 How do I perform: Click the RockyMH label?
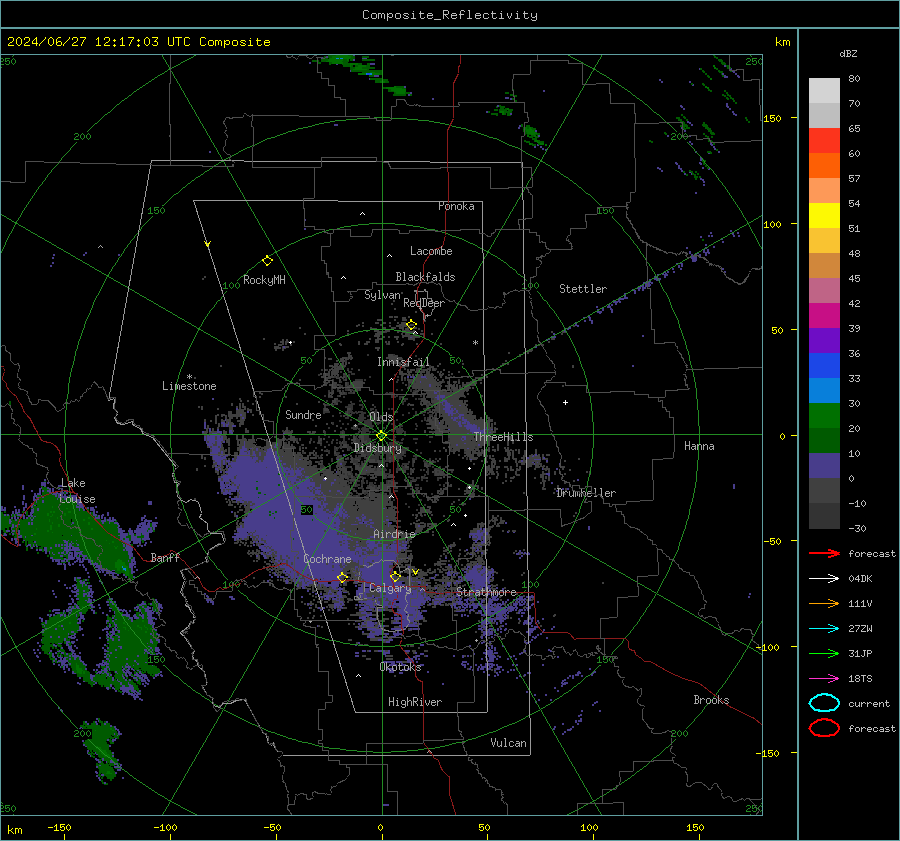tap(264, 280)
